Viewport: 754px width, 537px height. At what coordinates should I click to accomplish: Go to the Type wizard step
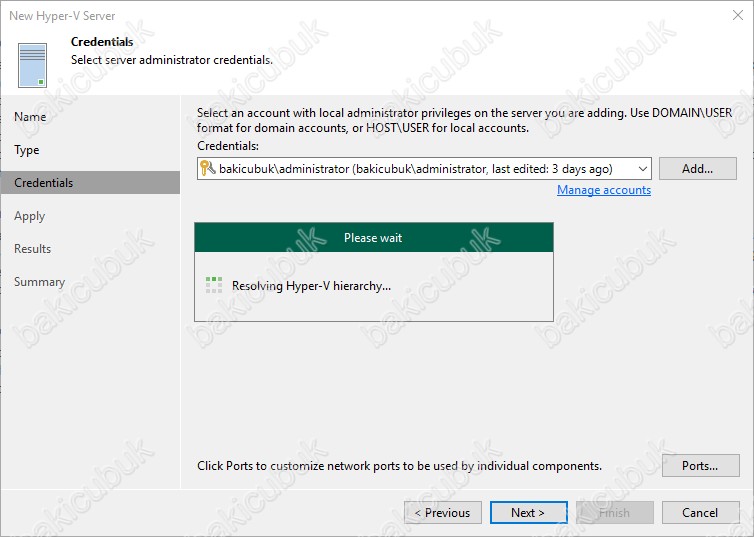27,150
